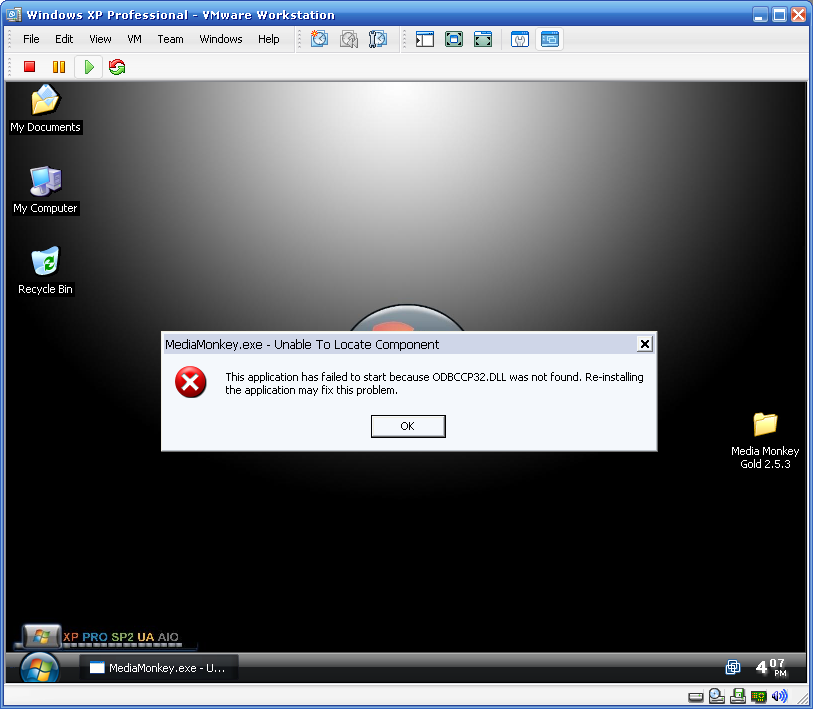The width and height of the screenshot is (813, 709).
Task: Click OK in the MediaMonkey error dialog
Action: pos(408,426)
